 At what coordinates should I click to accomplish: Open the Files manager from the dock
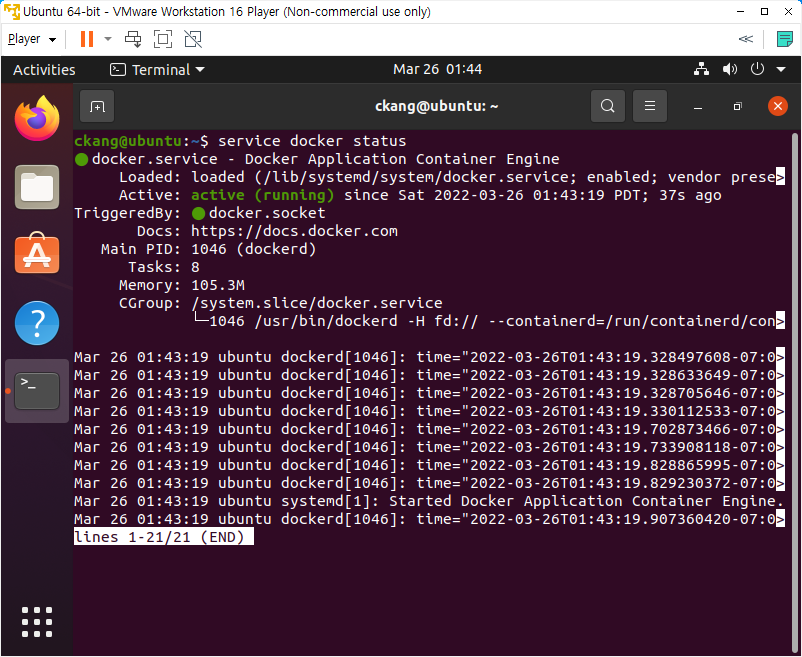coord(37,187)
